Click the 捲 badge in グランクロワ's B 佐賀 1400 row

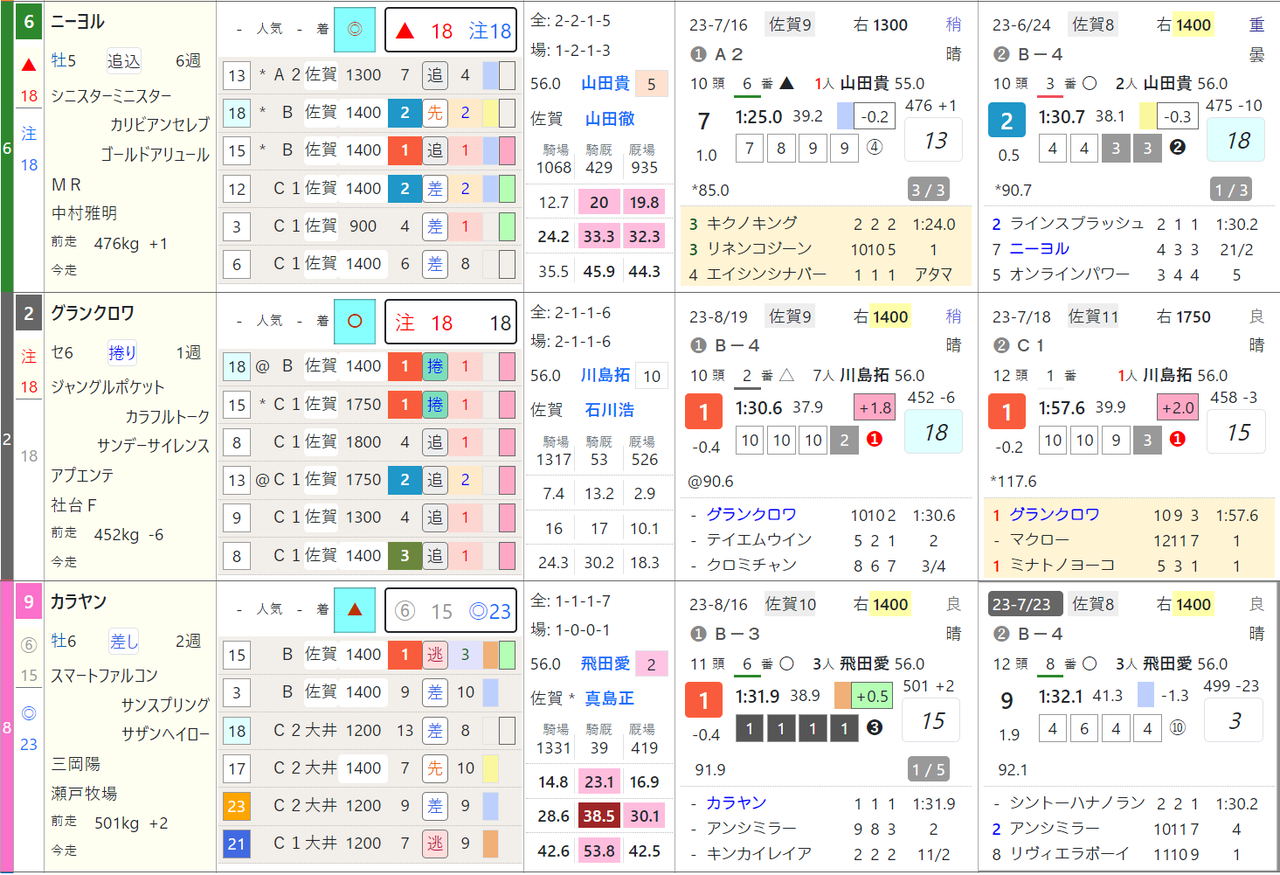[x=434, y=366]
